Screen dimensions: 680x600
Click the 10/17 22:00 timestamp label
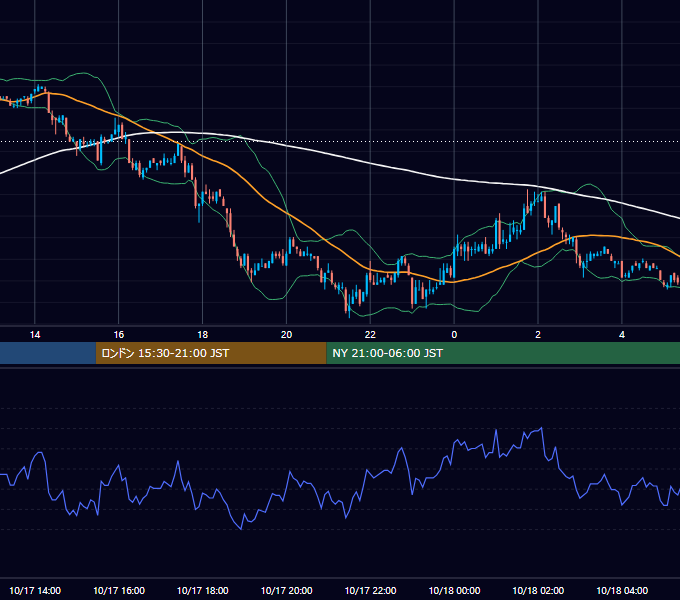click(370, 590)
